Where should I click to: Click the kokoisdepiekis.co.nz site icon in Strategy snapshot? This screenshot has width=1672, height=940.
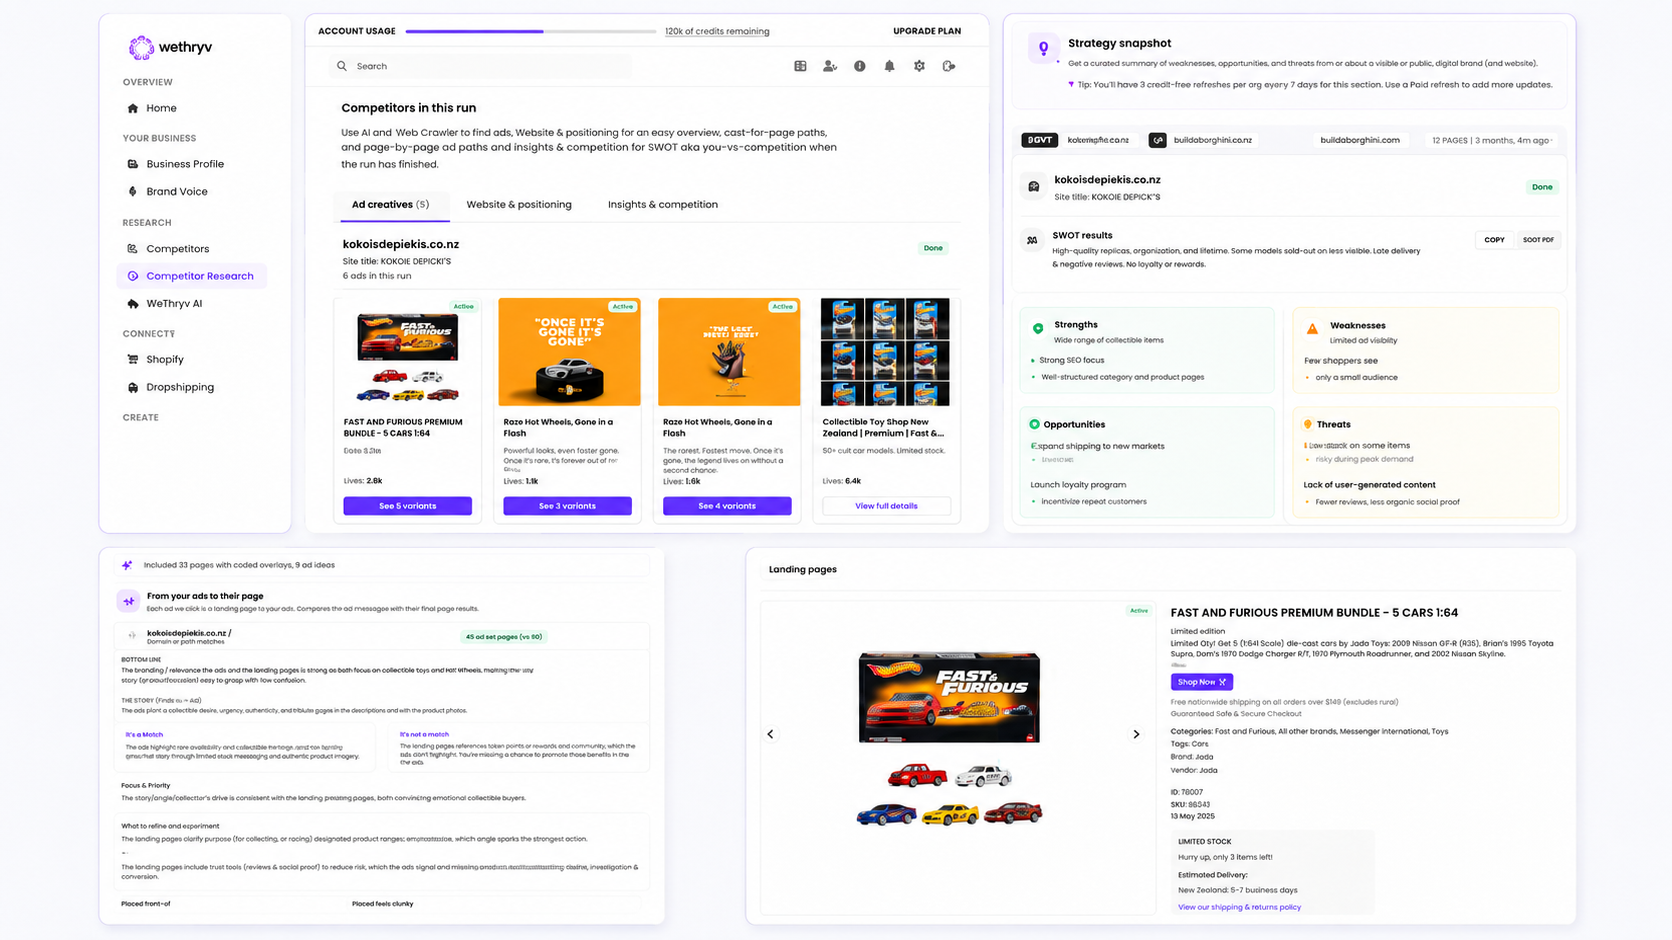coord(1034,187)
